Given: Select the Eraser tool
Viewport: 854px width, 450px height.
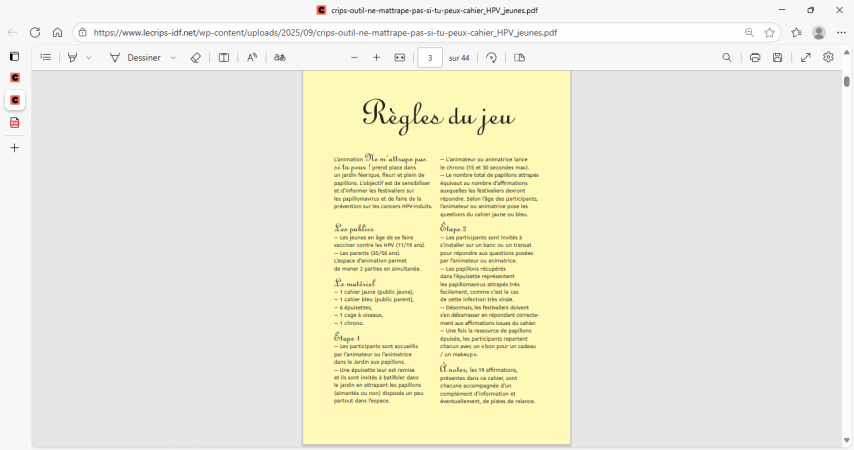Looking at the screenshot, I should click(195, 58).
